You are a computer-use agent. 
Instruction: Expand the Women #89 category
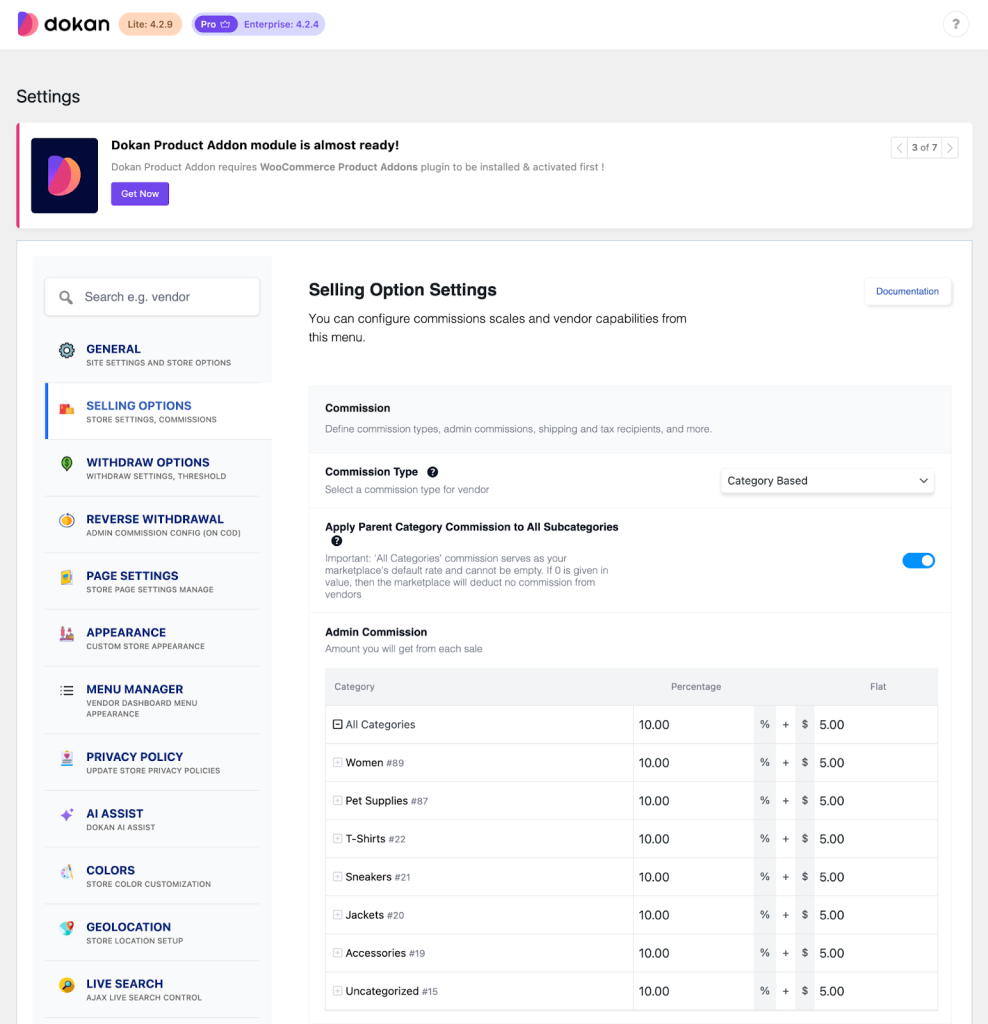(338, 762)
